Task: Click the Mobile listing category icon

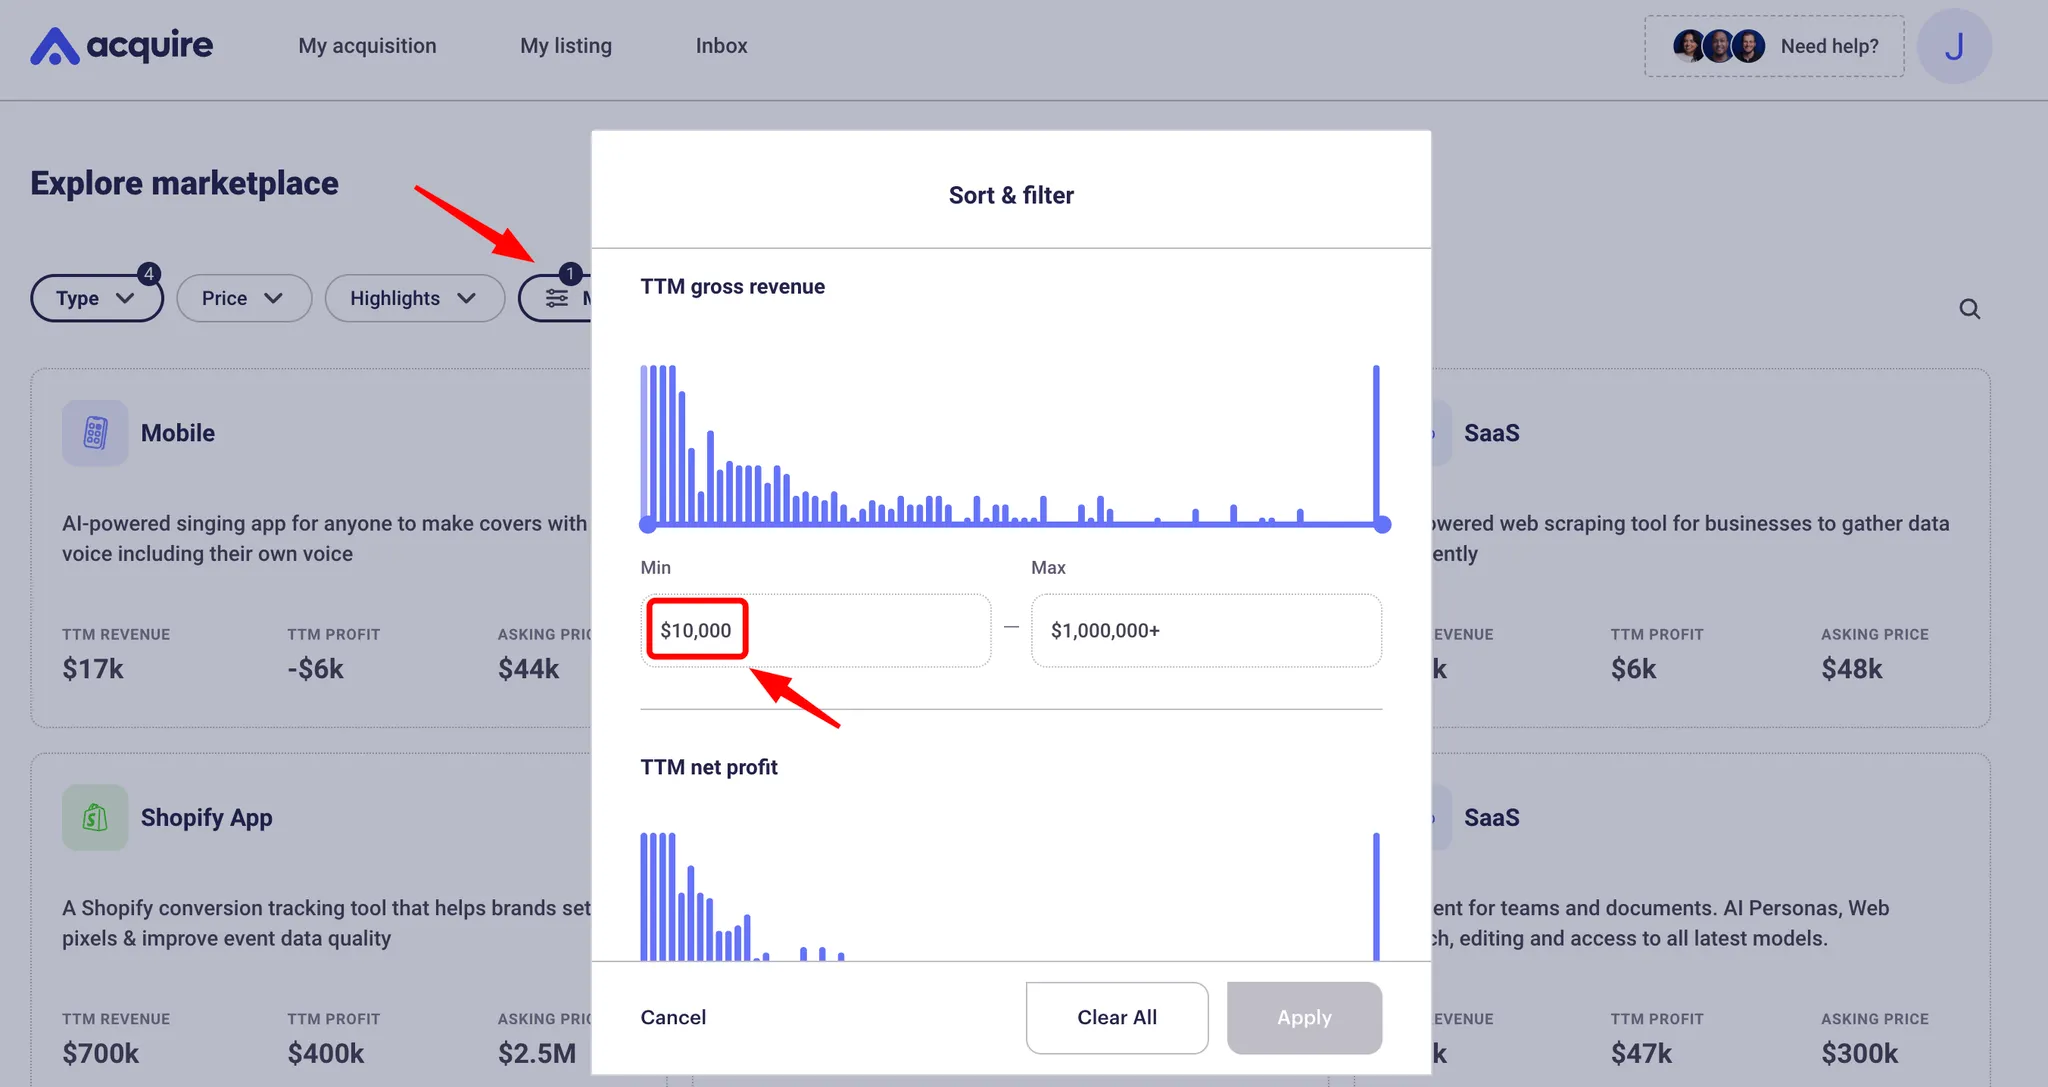Action: (95, 433)
